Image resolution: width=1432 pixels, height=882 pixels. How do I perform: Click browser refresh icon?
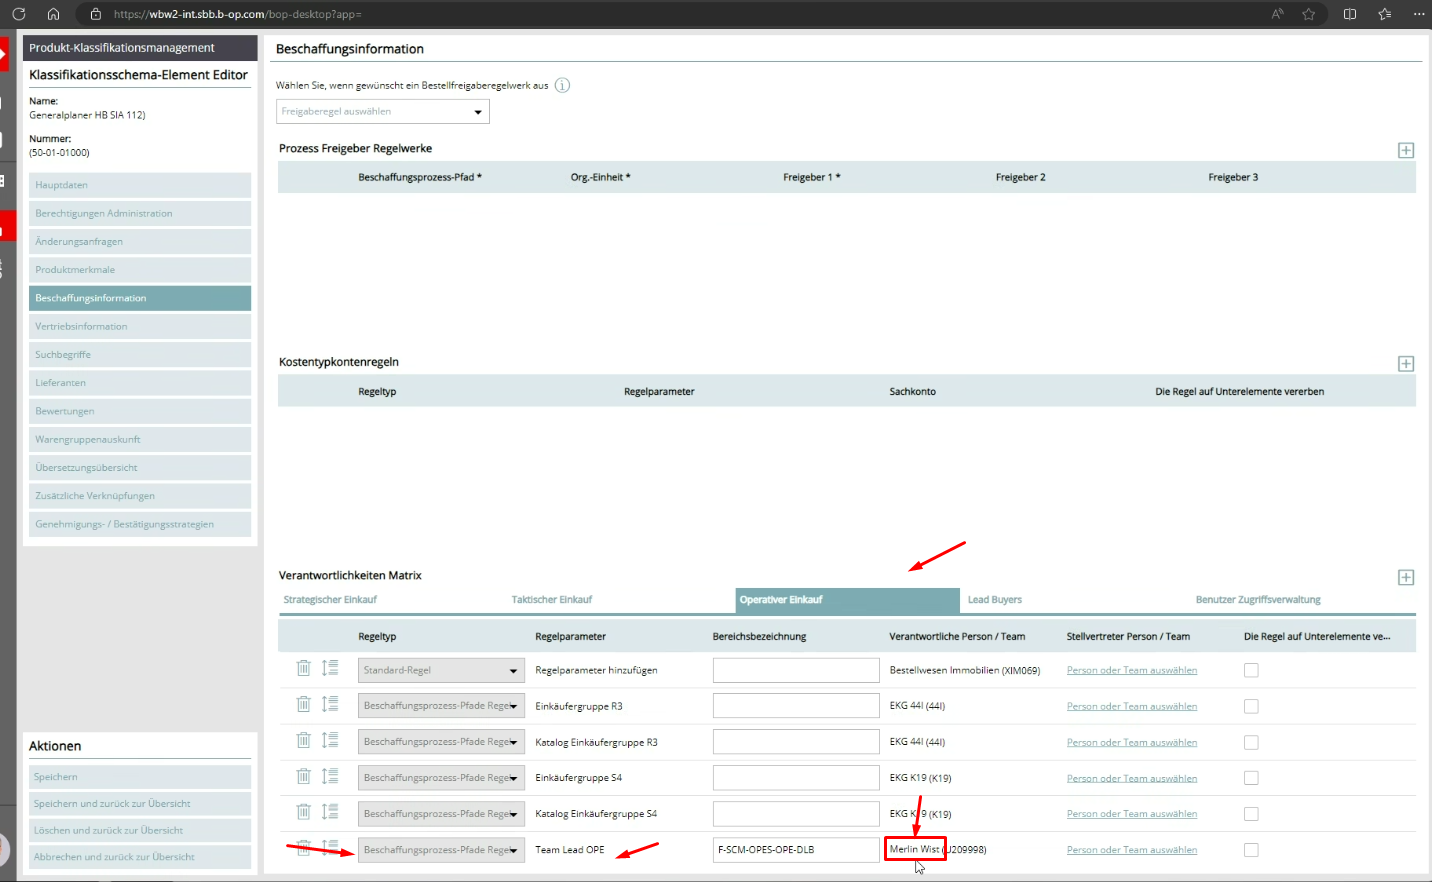[x=19, y=14]
